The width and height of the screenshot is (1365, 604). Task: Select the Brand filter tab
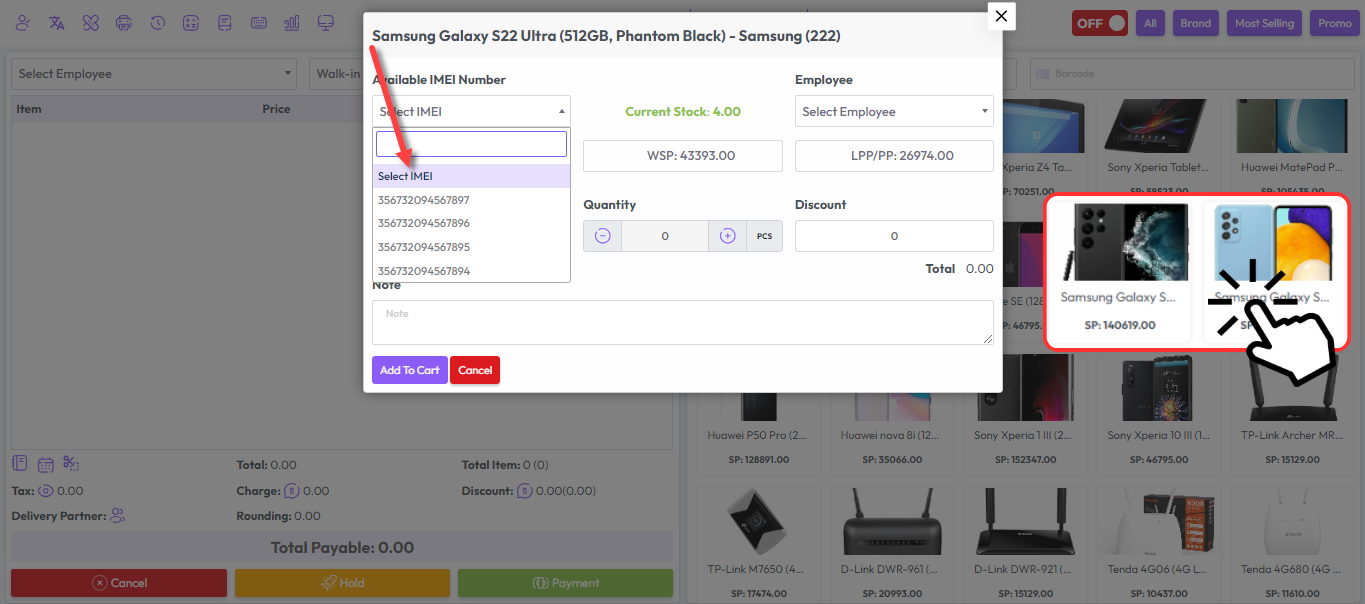coord(1195,22)
